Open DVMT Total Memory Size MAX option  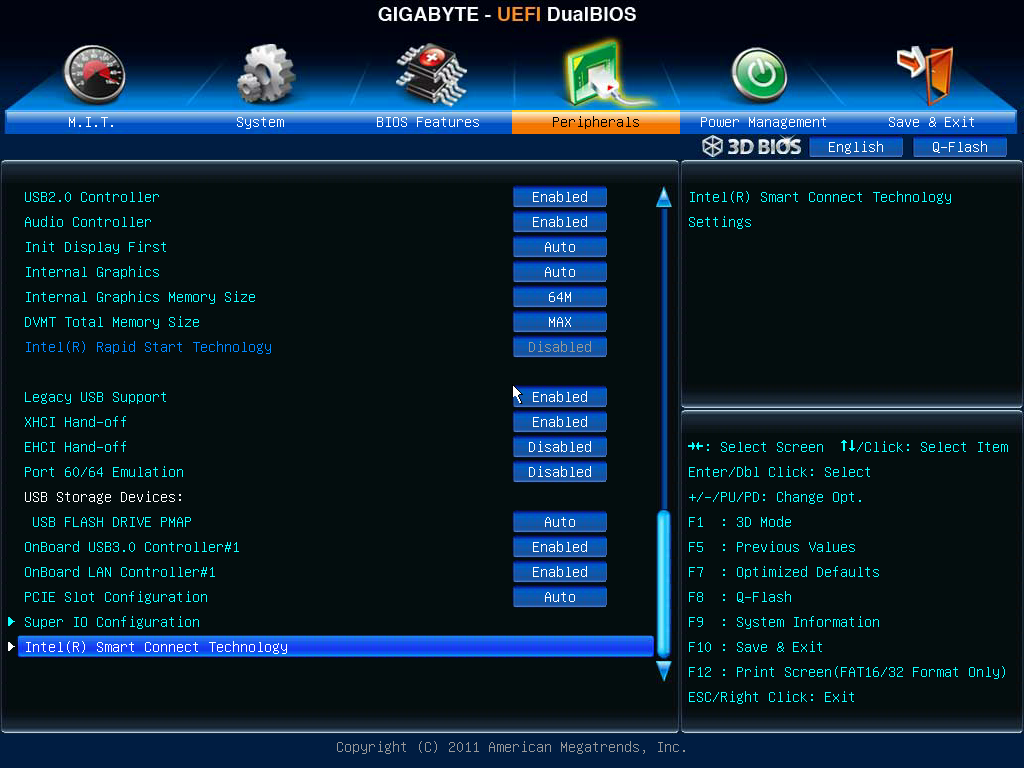pos(560,322)
